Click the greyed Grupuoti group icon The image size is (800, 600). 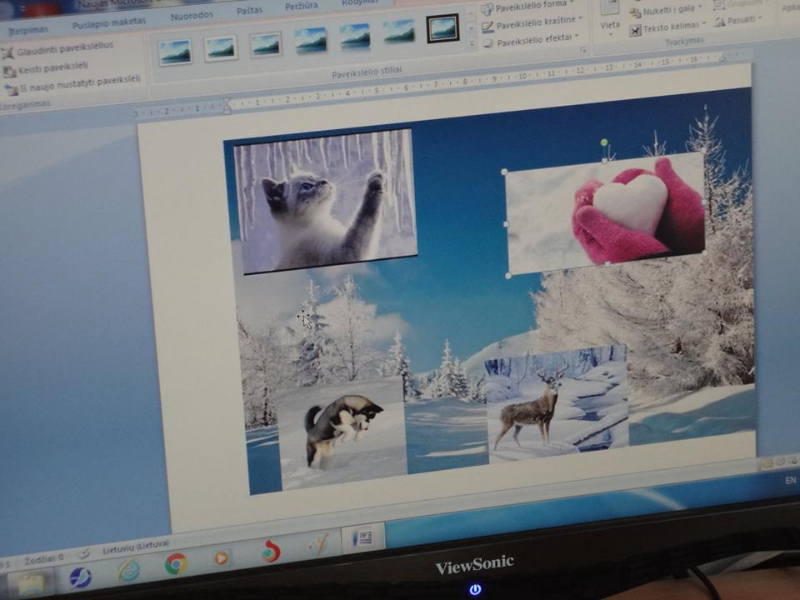[718, 6]
